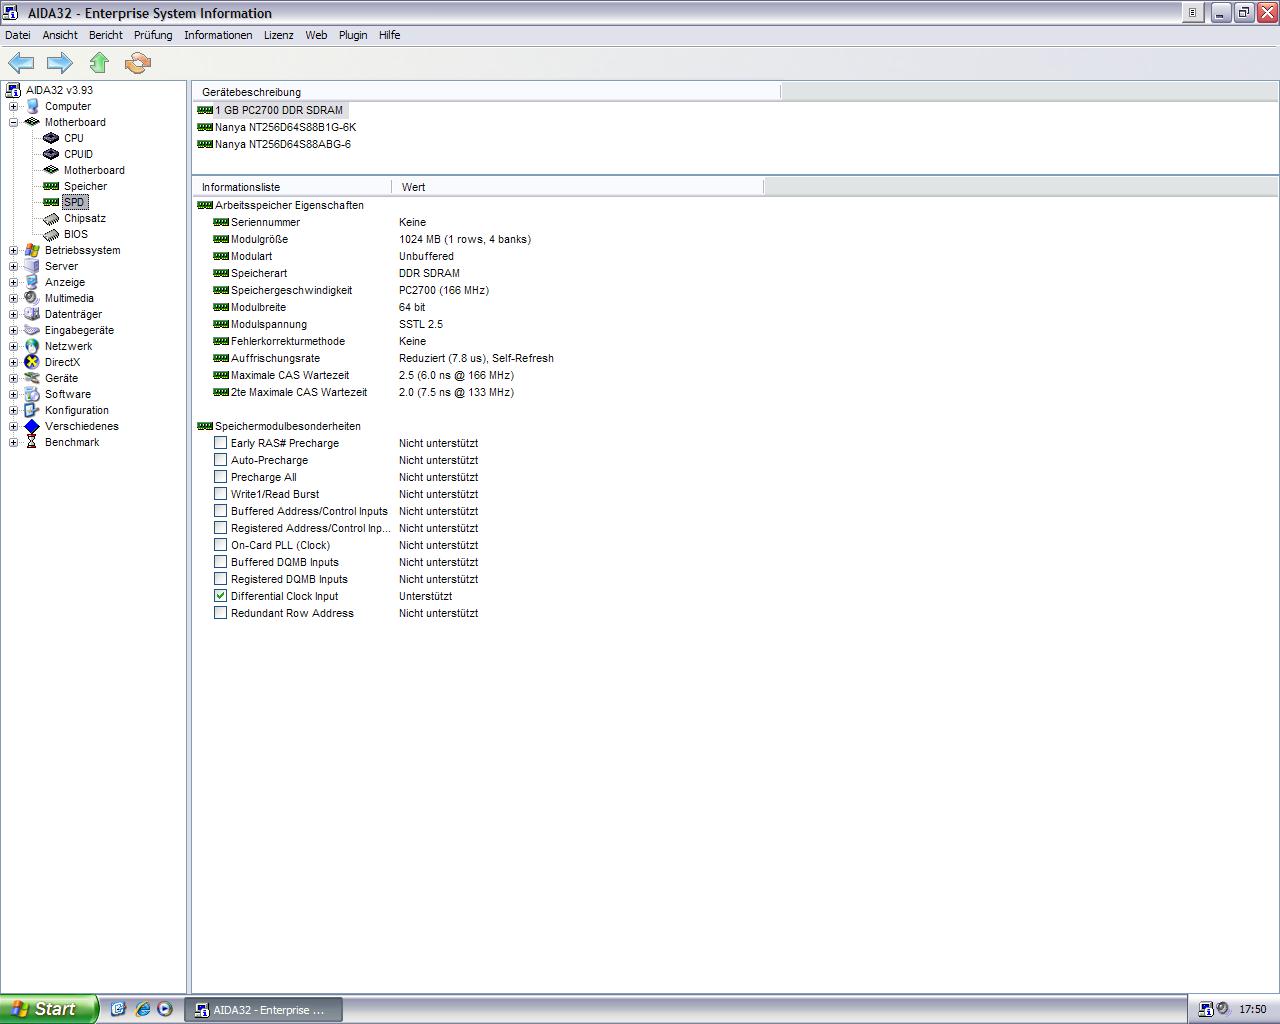The height and width of the screenshot is (1024, 1280).
Task: Click Internet Explorer quick launch icon
Action: (x=142, y=1009)
